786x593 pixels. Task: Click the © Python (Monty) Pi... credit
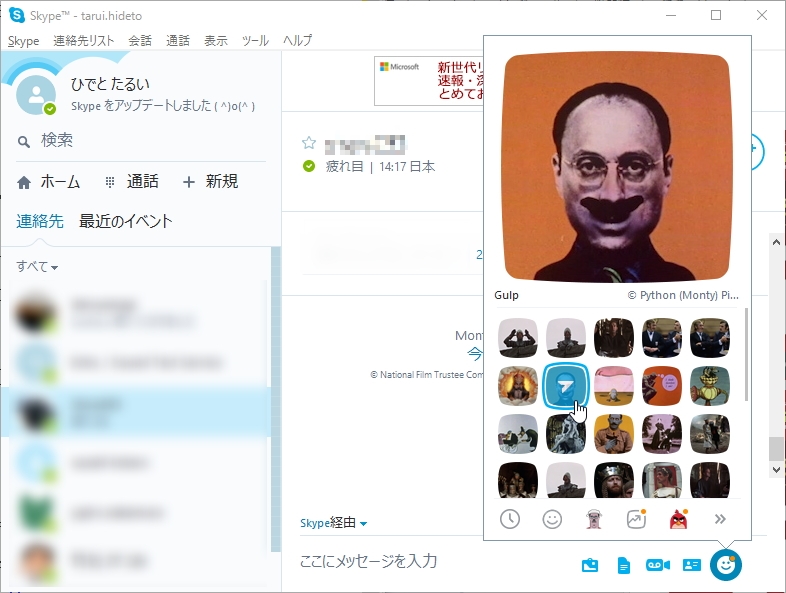pyautogui.click(x=683, y=295)
